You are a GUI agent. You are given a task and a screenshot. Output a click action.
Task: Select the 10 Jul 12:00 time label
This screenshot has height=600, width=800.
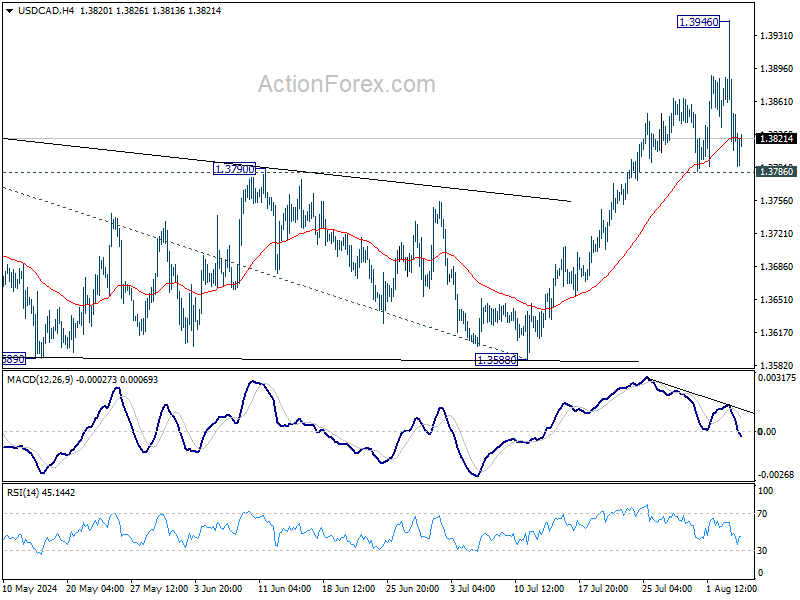coord(539,589)
